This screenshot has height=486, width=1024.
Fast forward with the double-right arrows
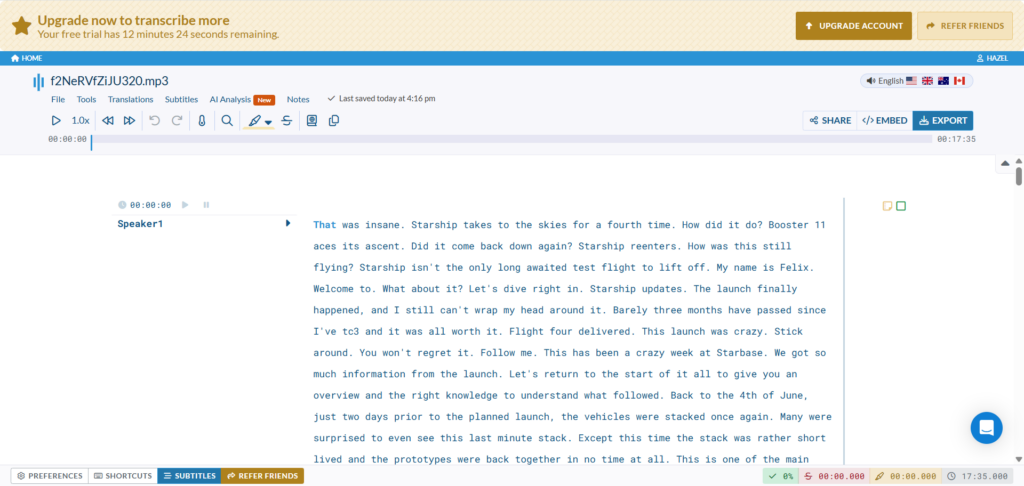pos(129,121)
